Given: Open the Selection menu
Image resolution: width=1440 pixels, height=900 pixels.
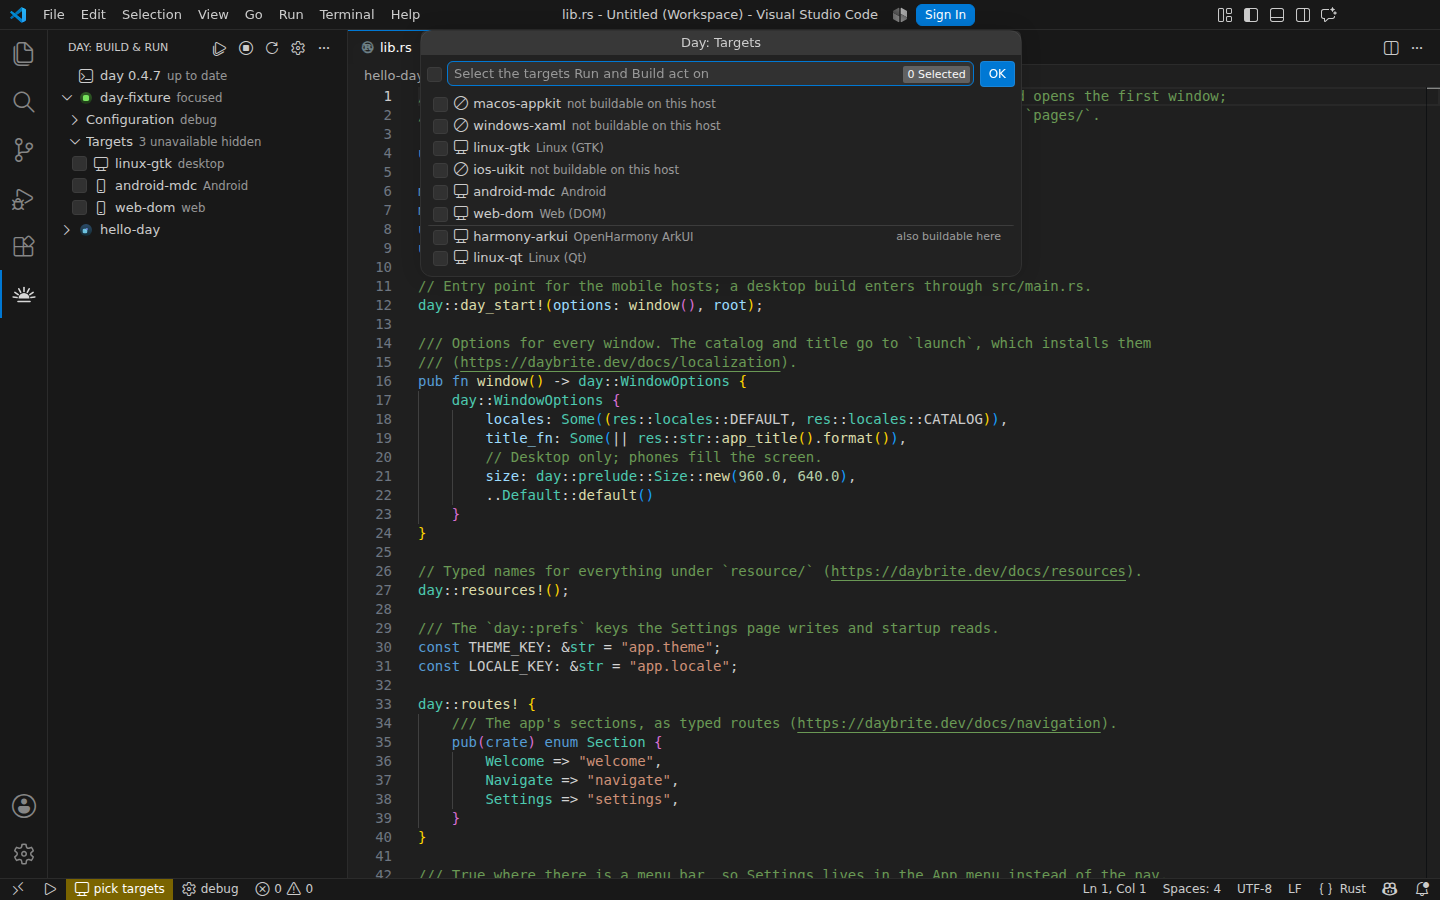Looking at the screenshot, I should [x=152, y=15].
